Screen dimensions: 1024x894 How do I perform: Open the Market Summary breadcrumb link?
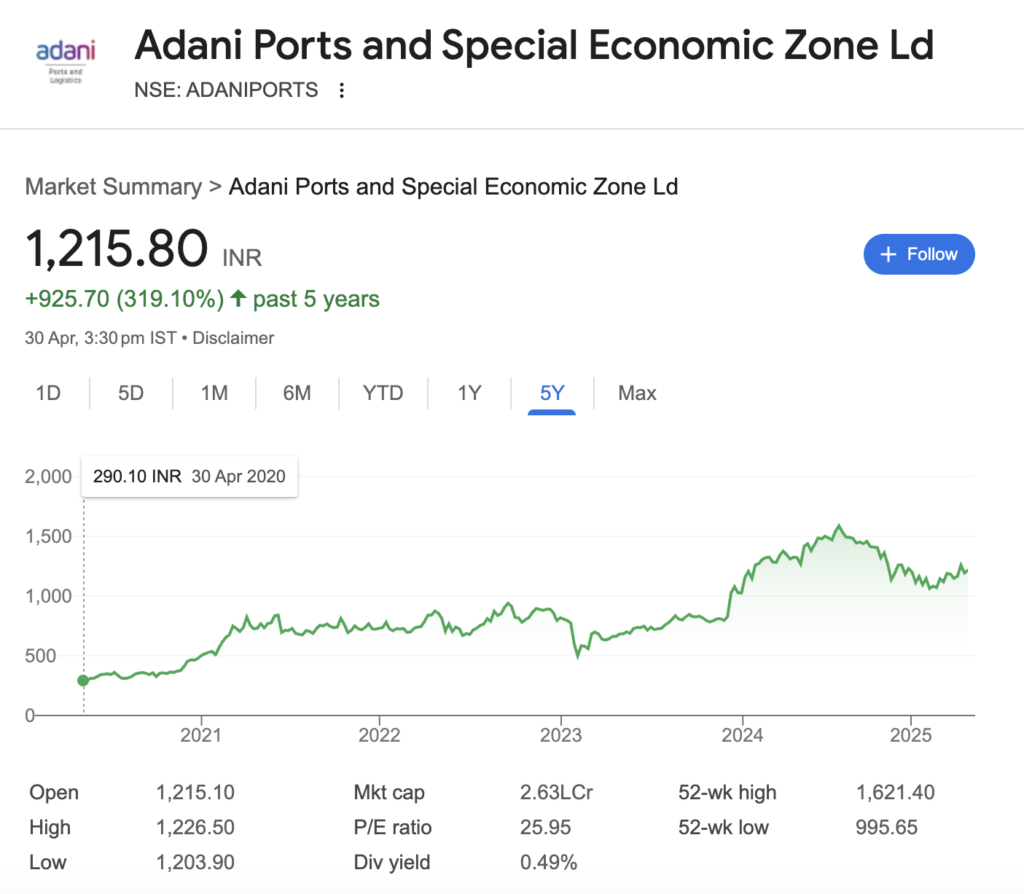114,187
